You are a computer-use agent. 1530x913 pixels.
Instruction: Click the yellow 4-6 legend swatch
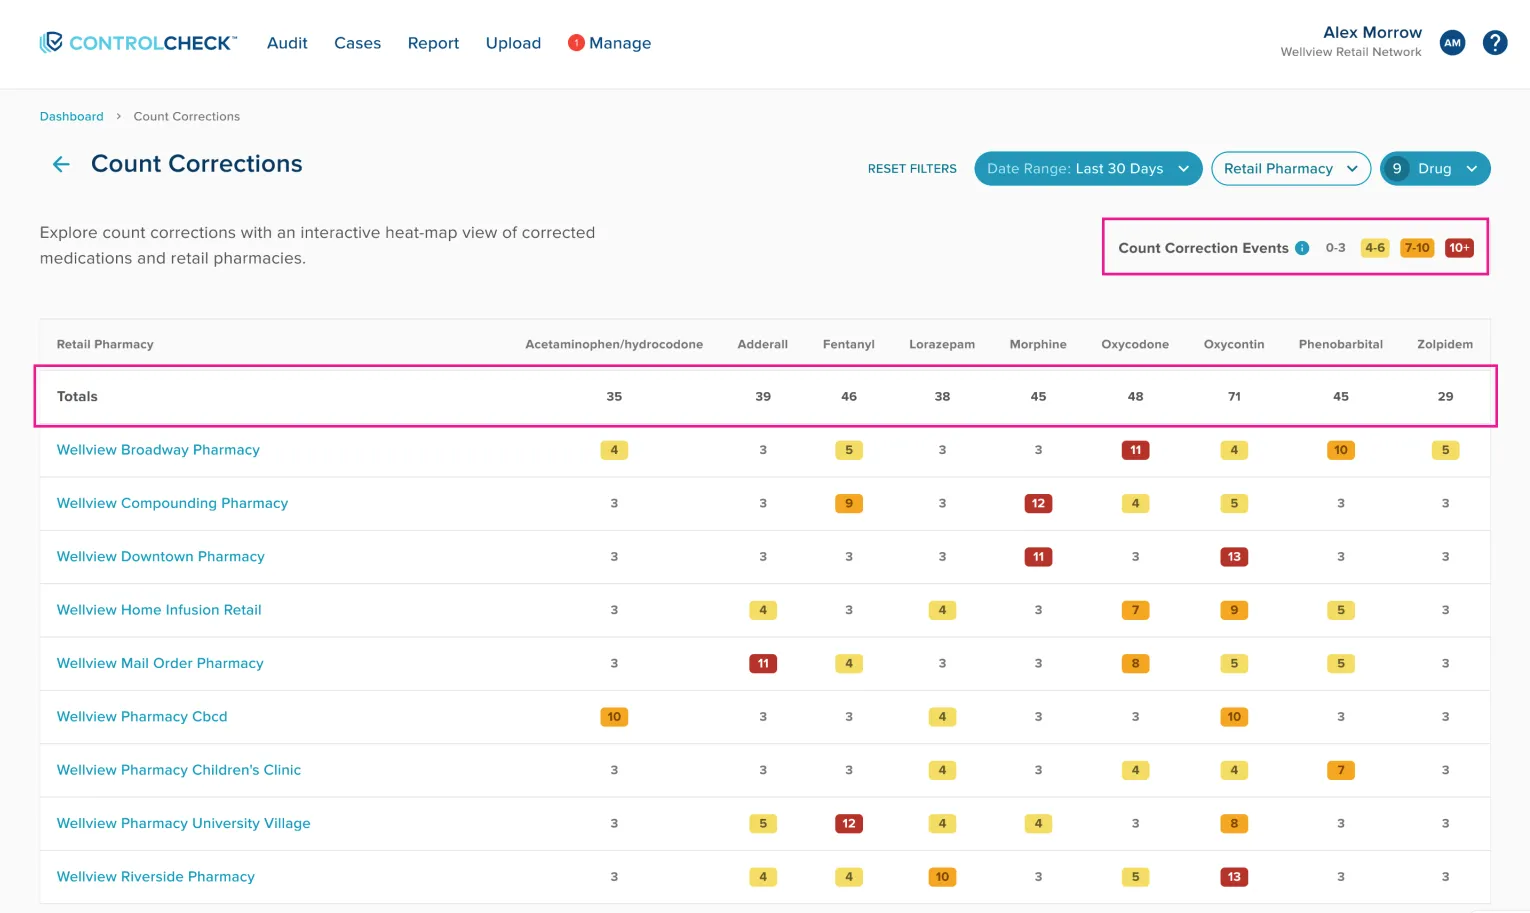1375,248
